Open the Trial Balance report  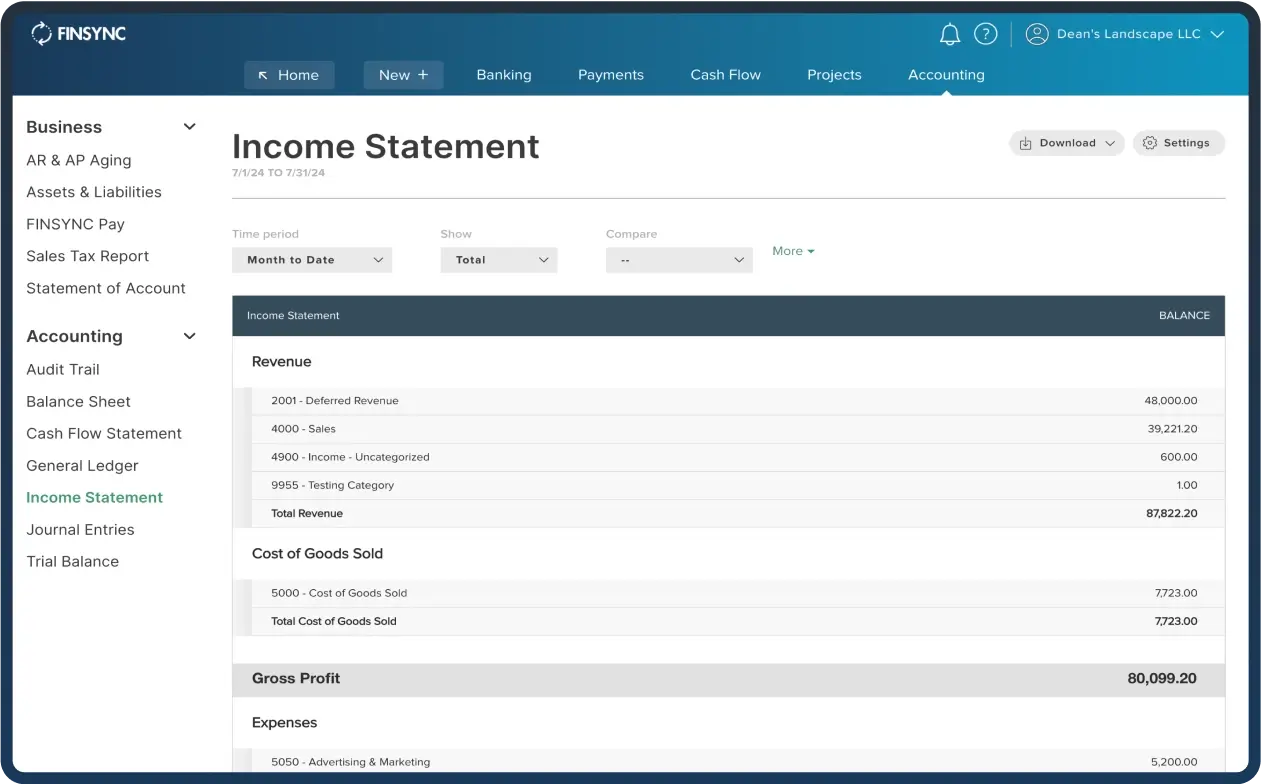click(x=72, y=561)
